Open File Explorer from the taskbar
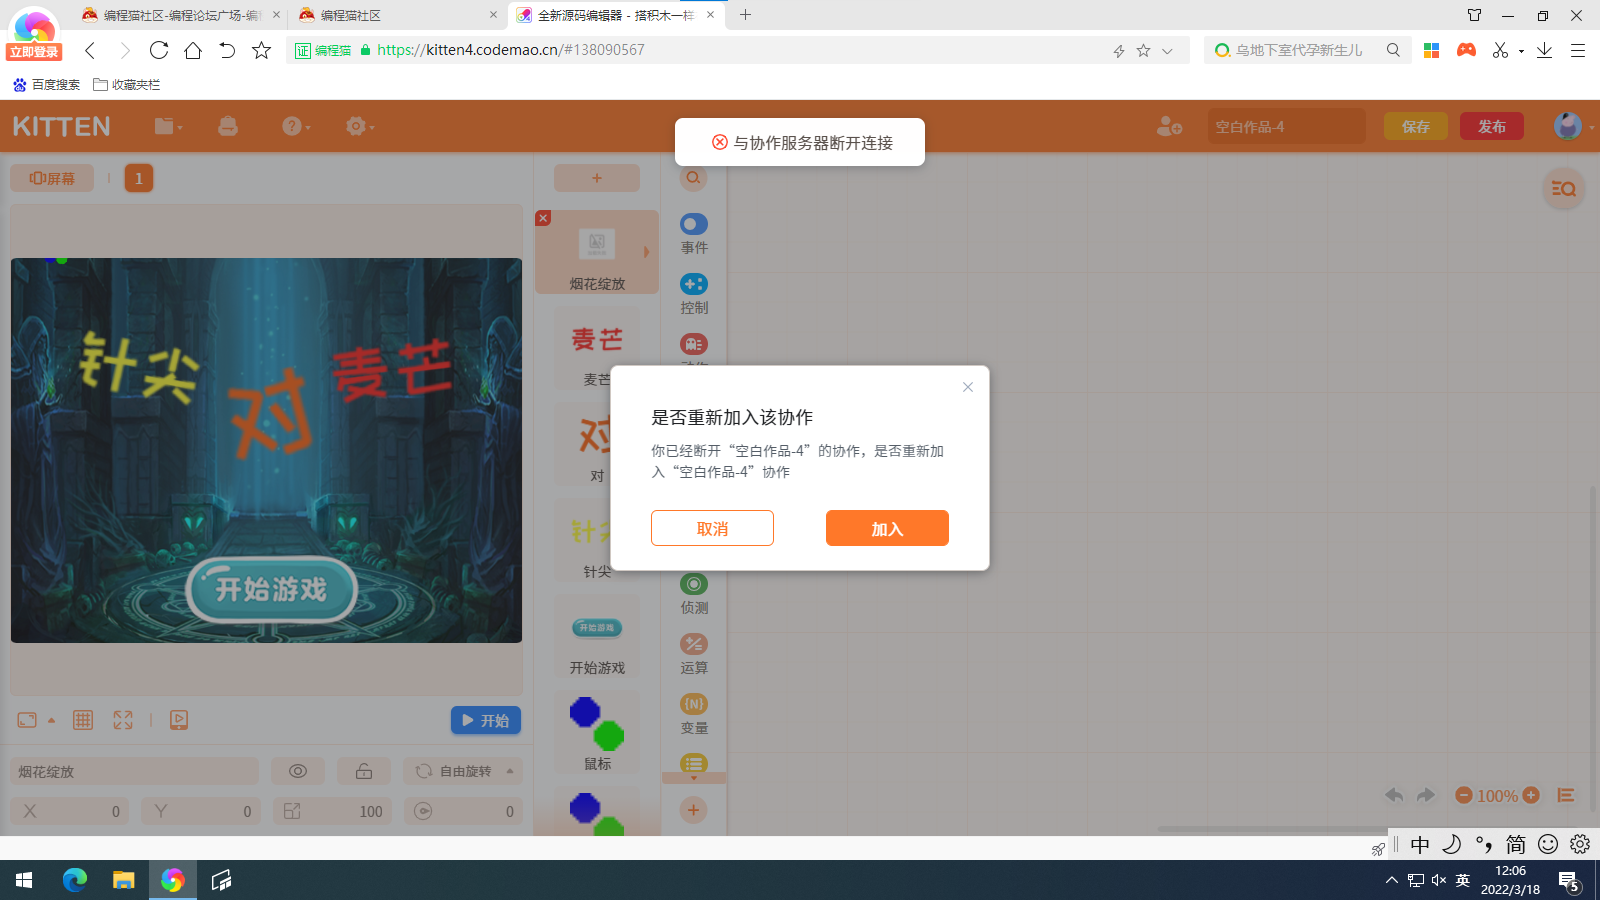The width and height of the screenshot is (1600, 900). coord(123,880)
